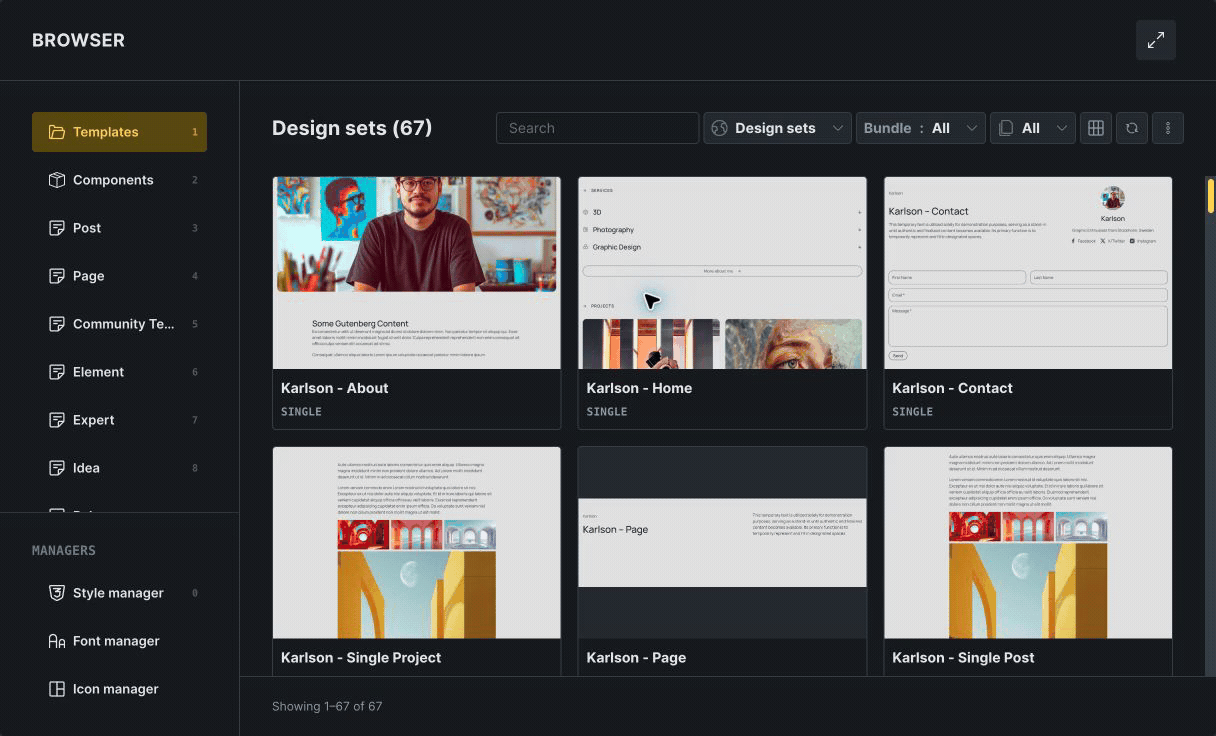Click the Page item icon

[57, 276]
